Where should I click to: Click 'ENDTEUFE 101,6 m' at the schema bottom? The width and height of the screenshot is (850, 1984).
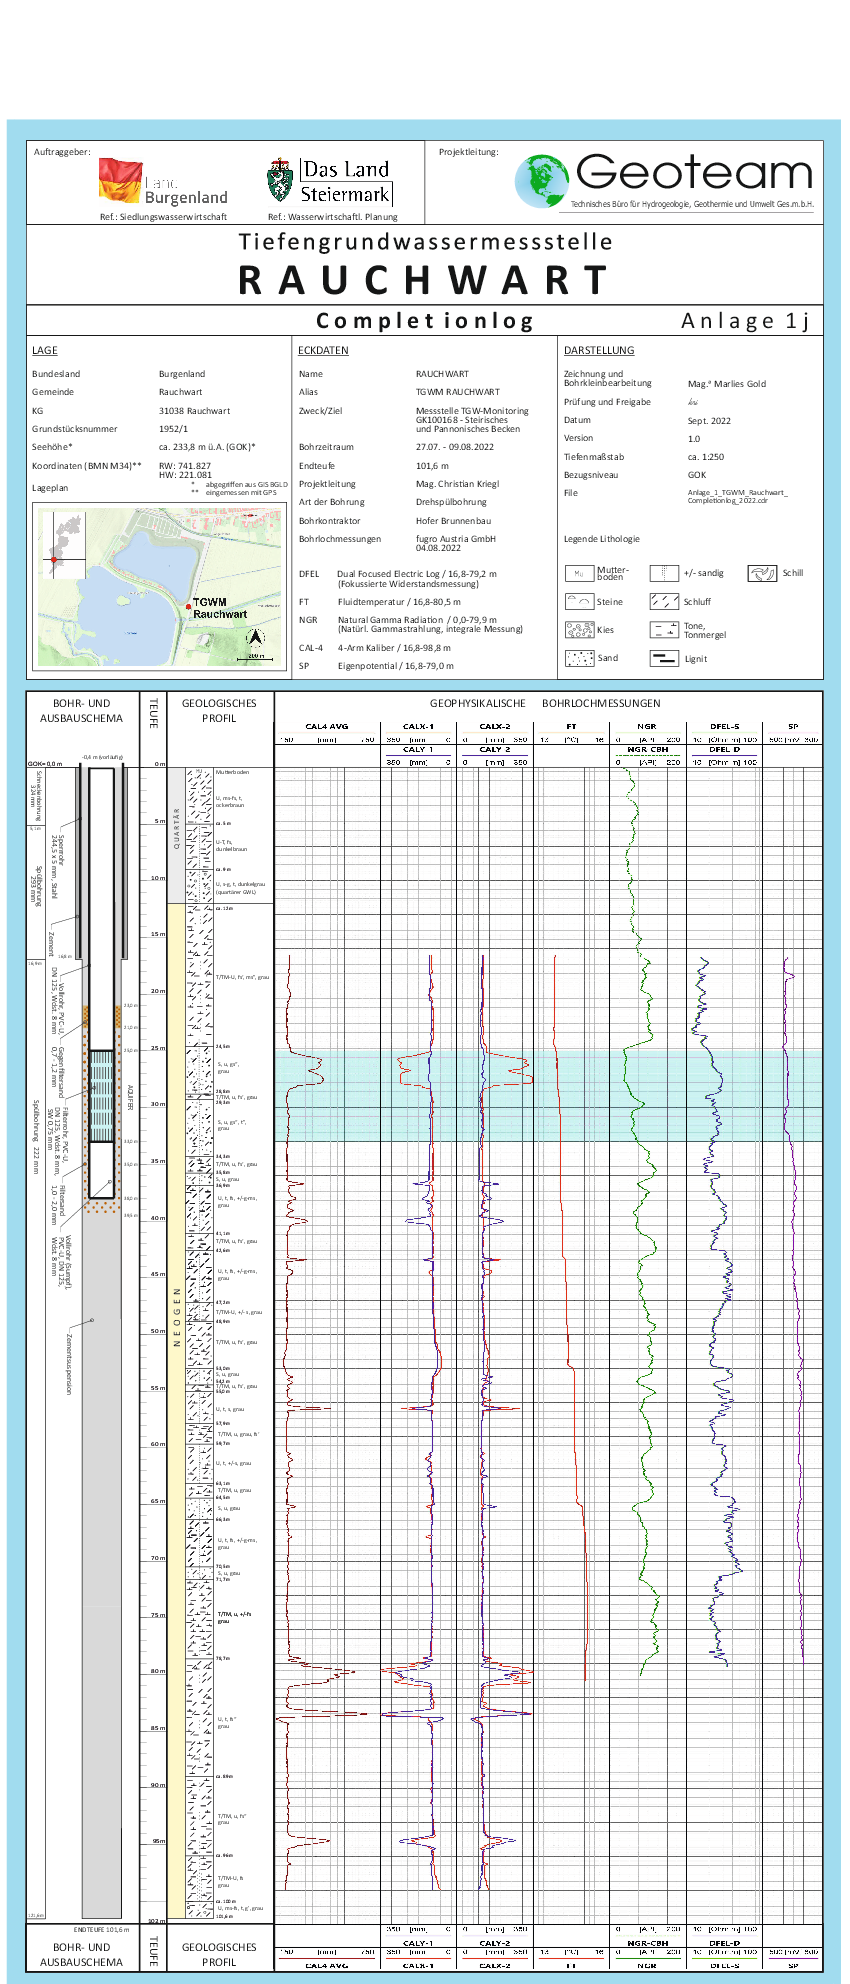click(101, 1929)
